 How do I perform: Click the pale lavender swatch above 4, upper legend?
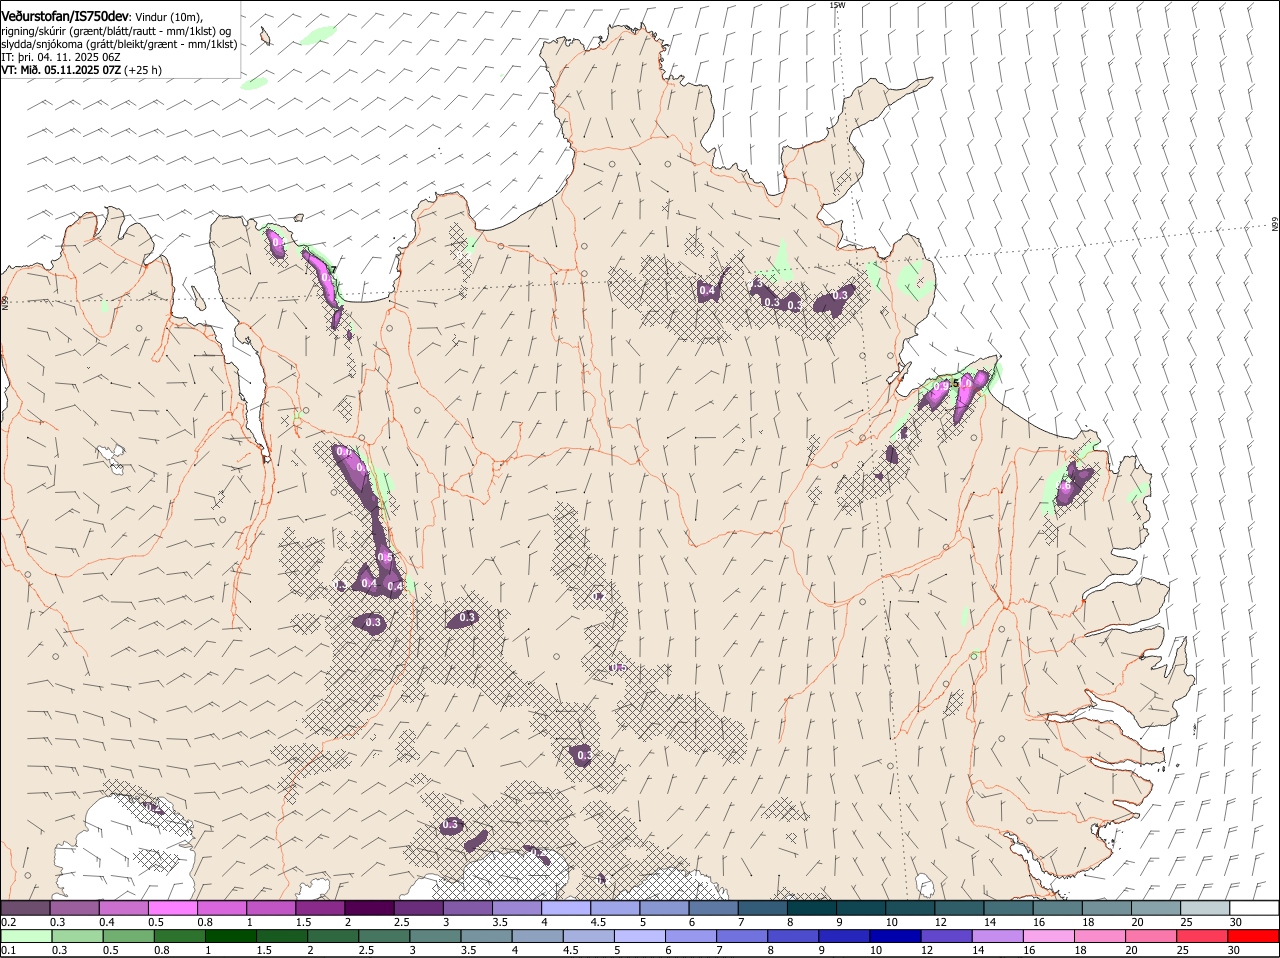coord(565,908)
